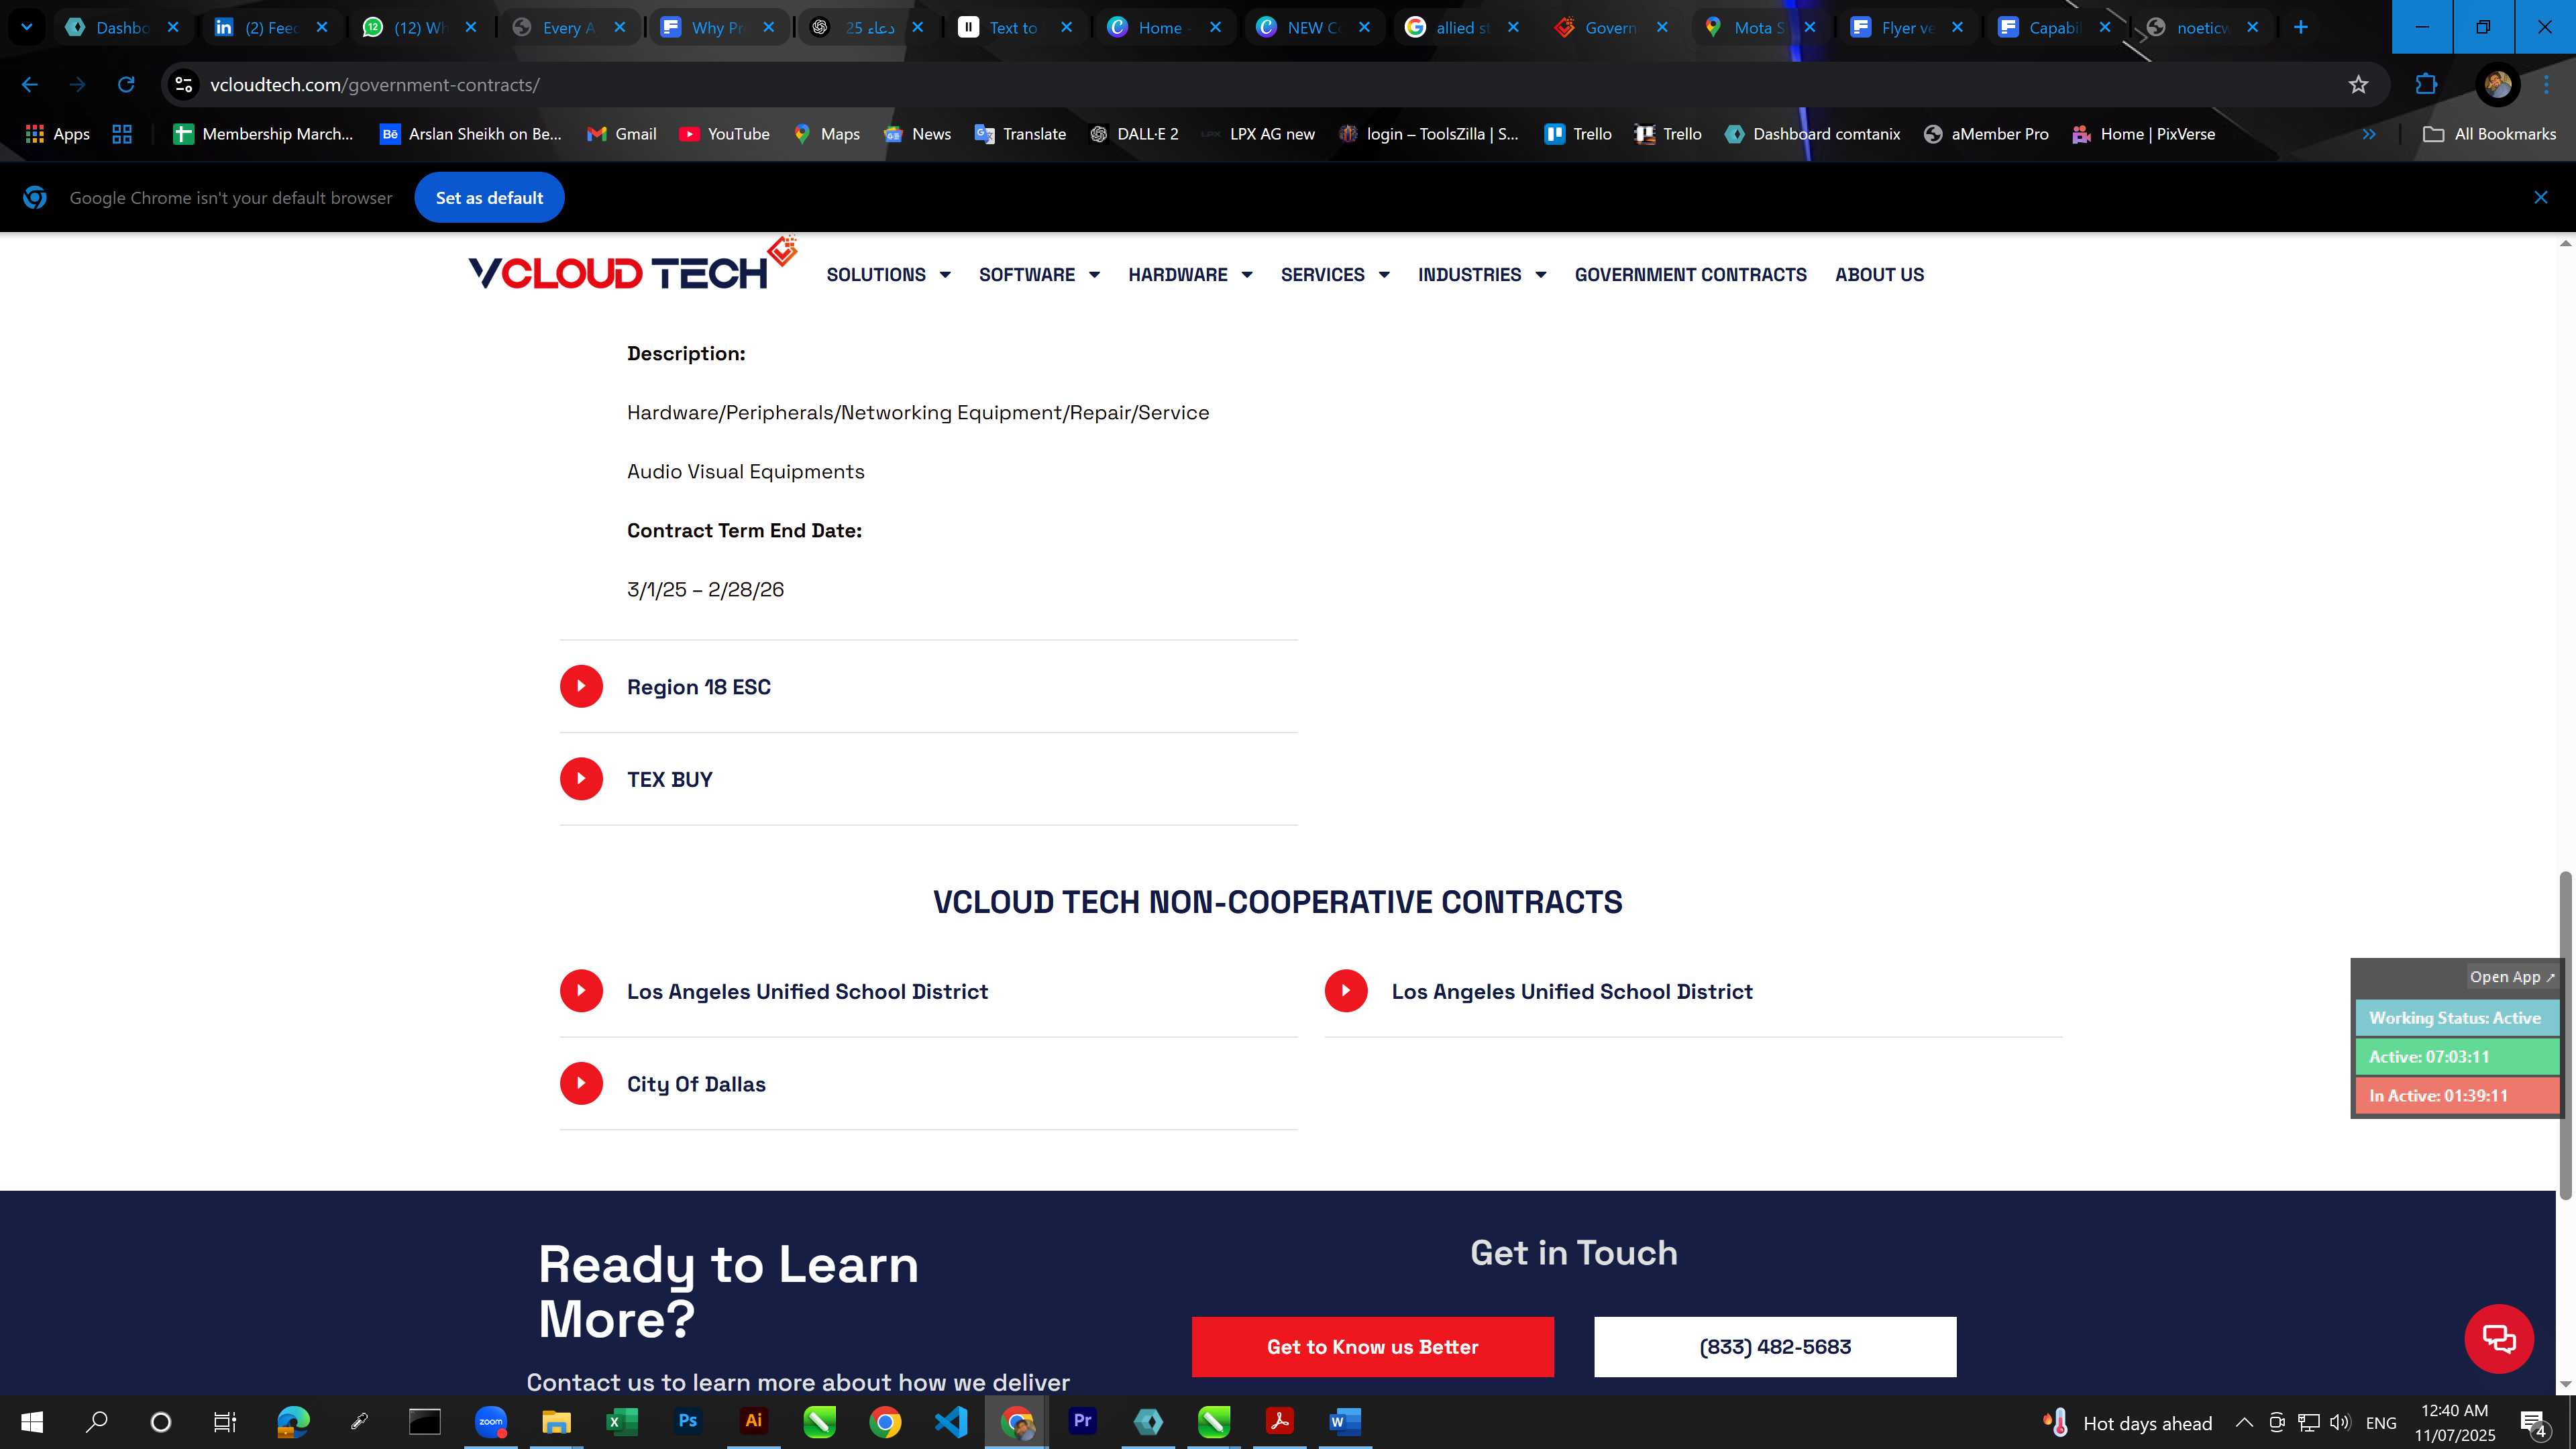Open the Windows Start menu
This screenshot has height=1449, width=2576.
(32, 1422)
